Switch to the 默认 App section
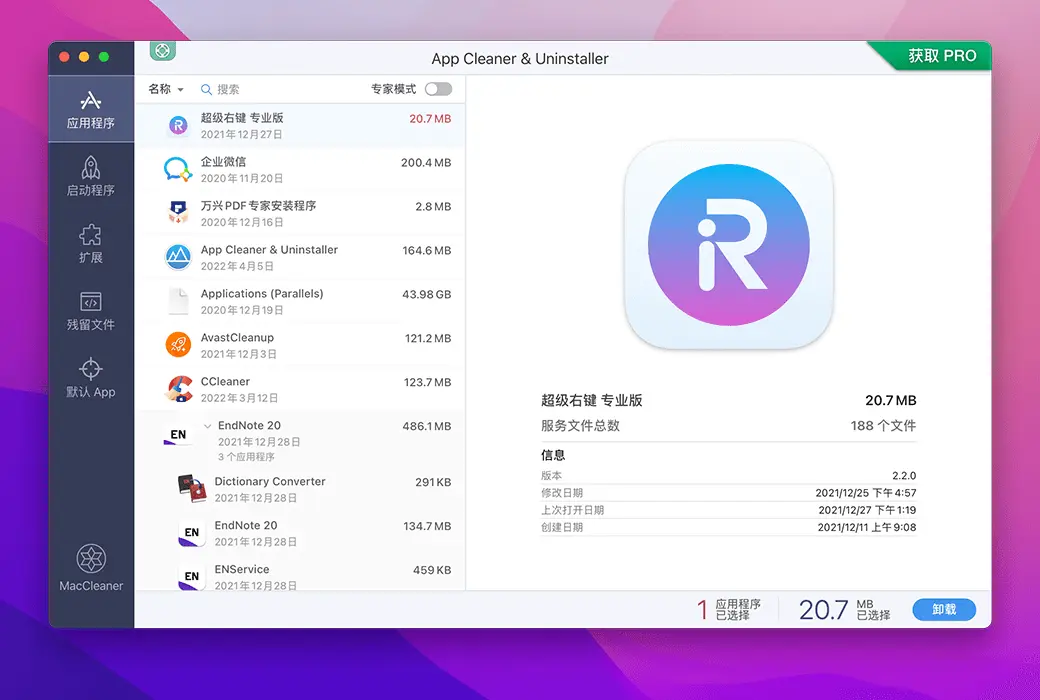Viewport: 1040px width, 700px height. click(91, 378)
